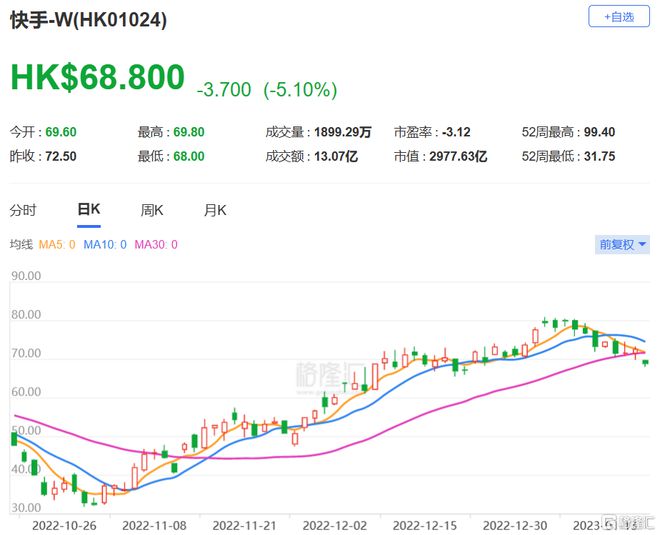Open the 周K weekly chart tab
Image resolution: width=660 pixels, height=535 pixels.
(152, 210)
